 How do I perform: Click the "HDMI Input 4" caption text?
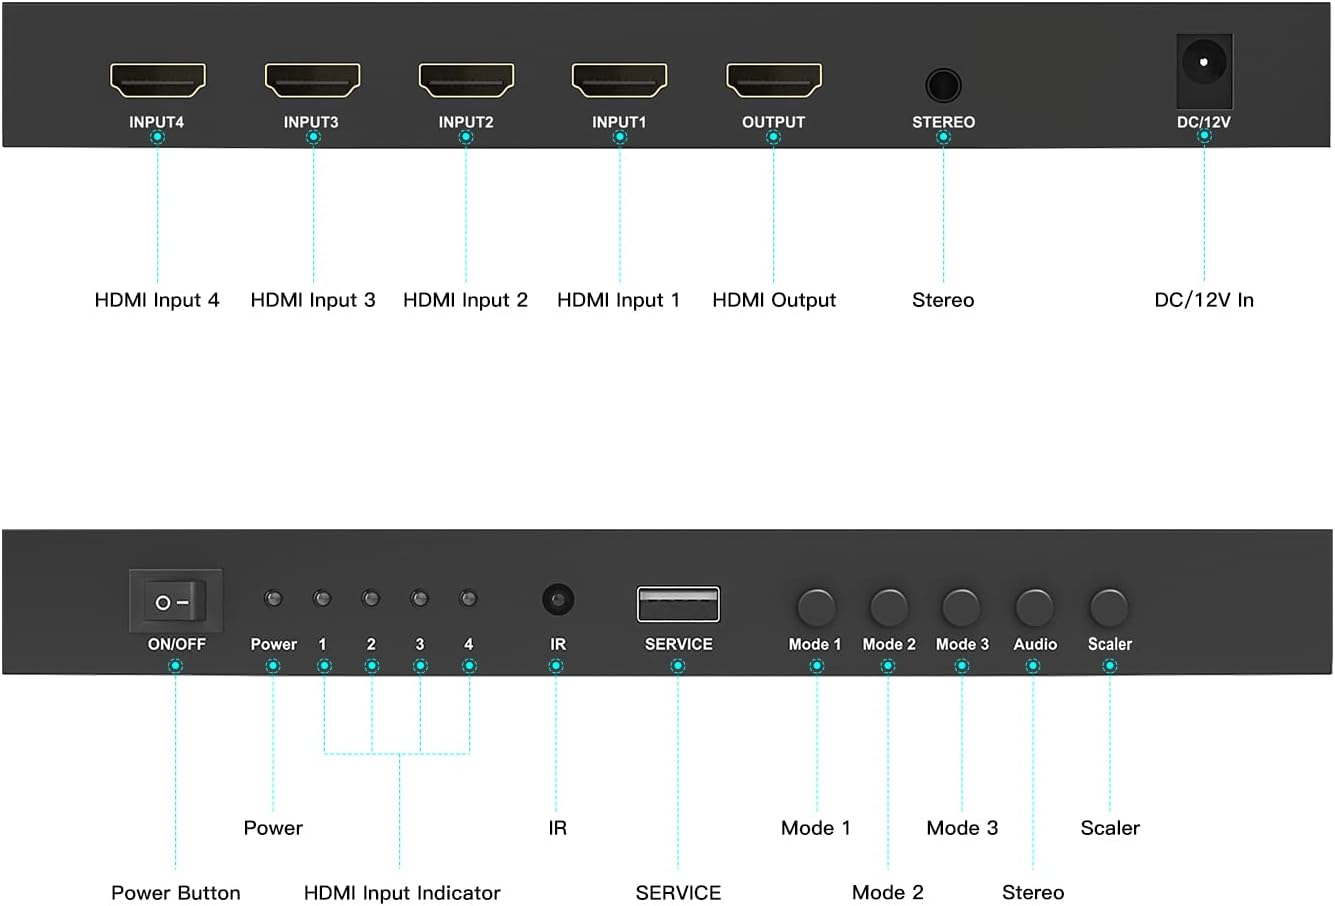click(157, 300)
